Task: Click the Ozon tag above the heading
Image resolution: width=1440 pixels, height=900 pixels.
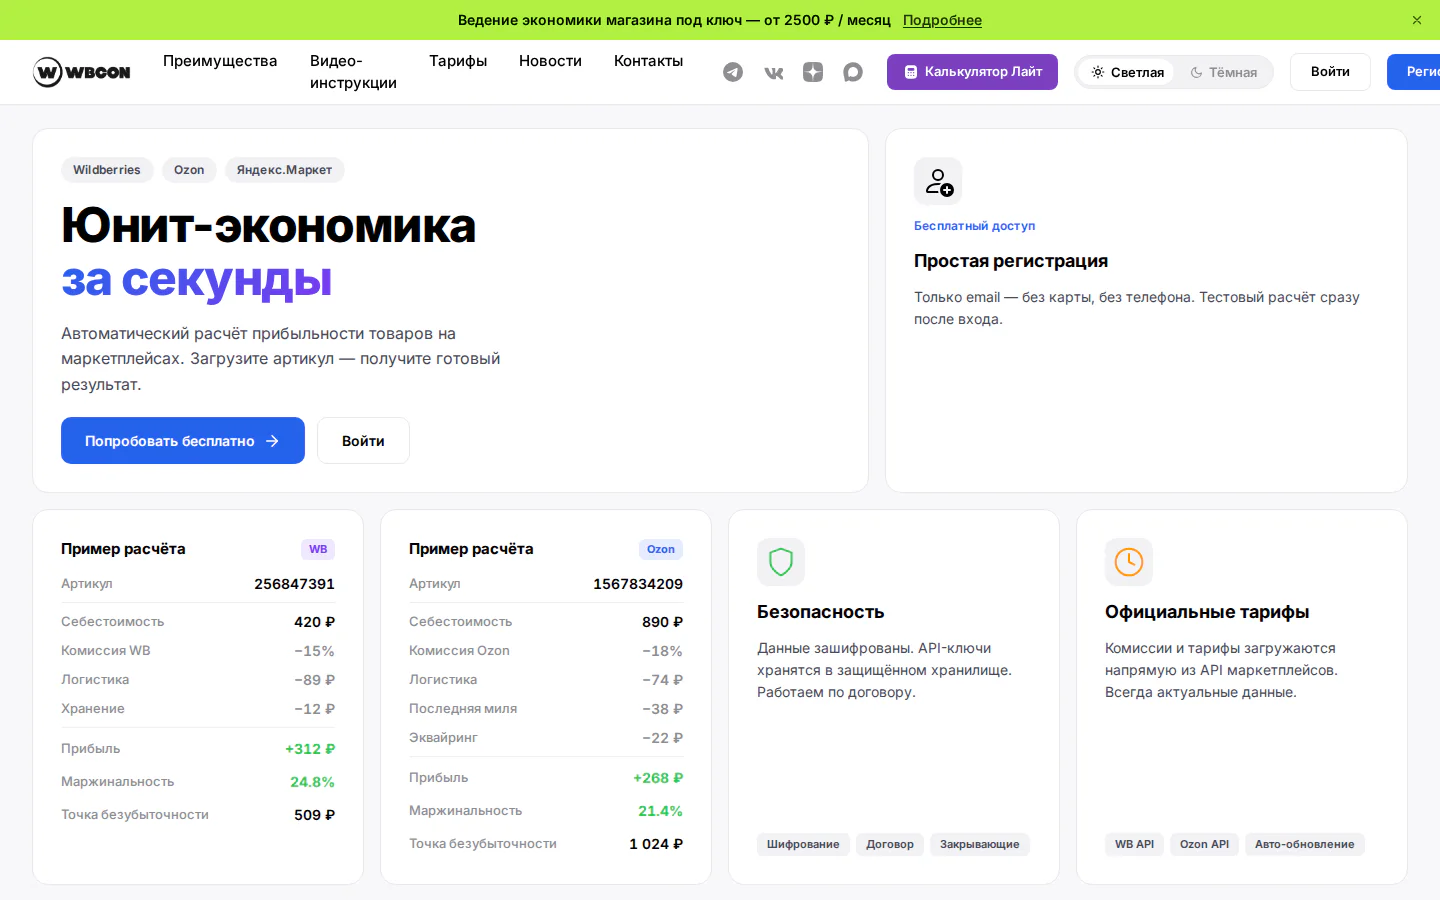Action: 189,170
